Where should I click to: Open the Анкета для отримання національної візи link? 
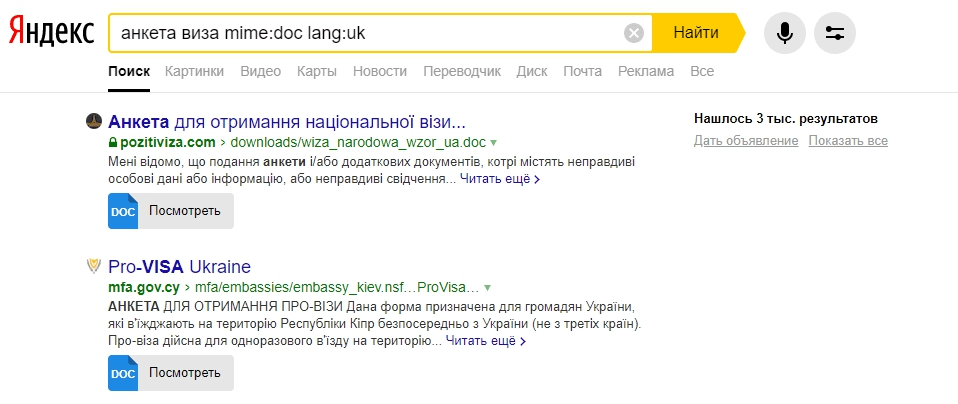[287, 122]
